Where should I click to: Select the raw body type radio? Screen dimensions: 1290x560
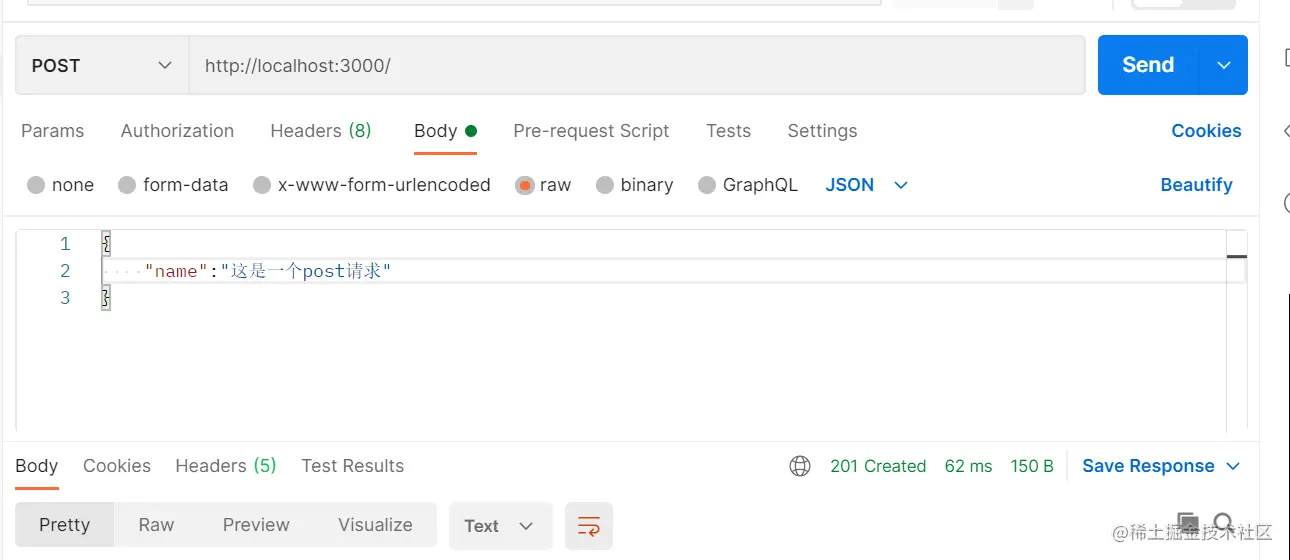525,185
